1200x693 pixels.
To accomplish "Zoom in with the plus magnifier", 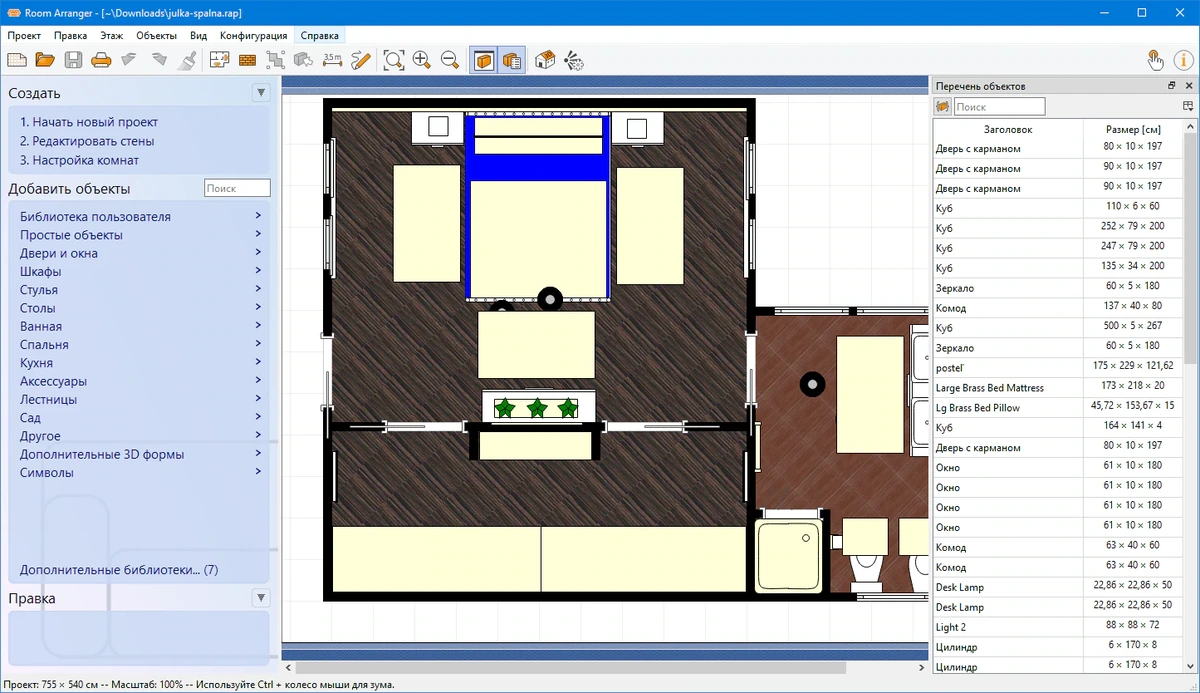I will (422, 60).
